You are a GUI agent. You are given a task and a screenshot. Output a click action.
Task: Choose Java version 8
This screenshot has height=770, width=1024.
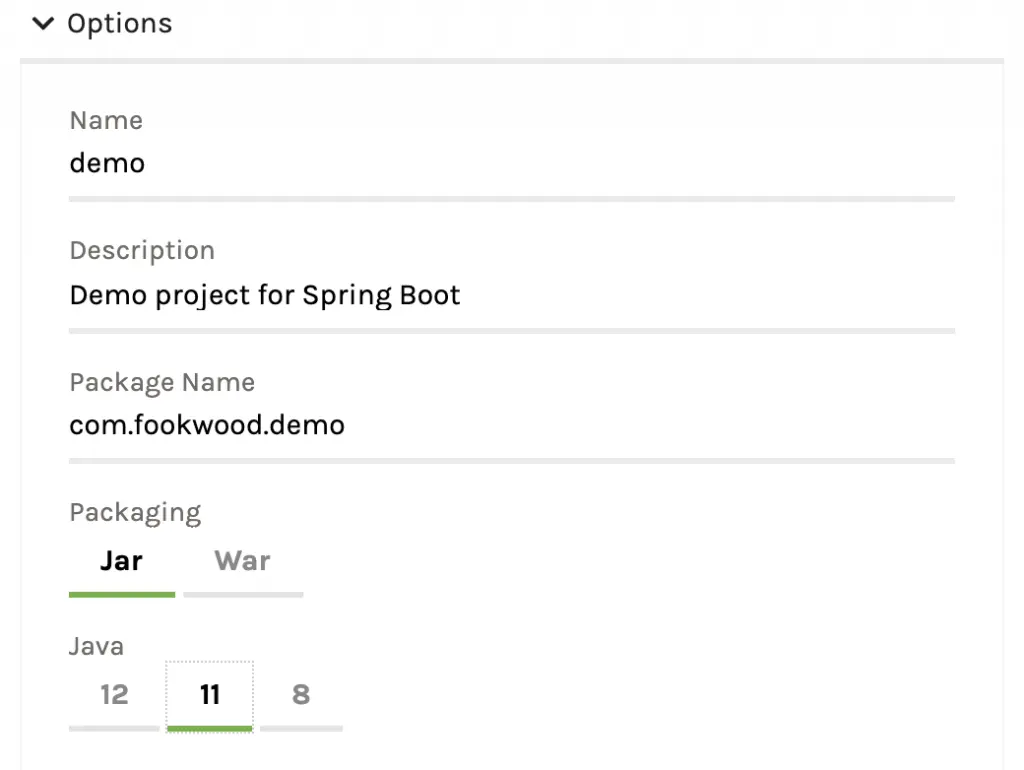(x=300, y=694)
